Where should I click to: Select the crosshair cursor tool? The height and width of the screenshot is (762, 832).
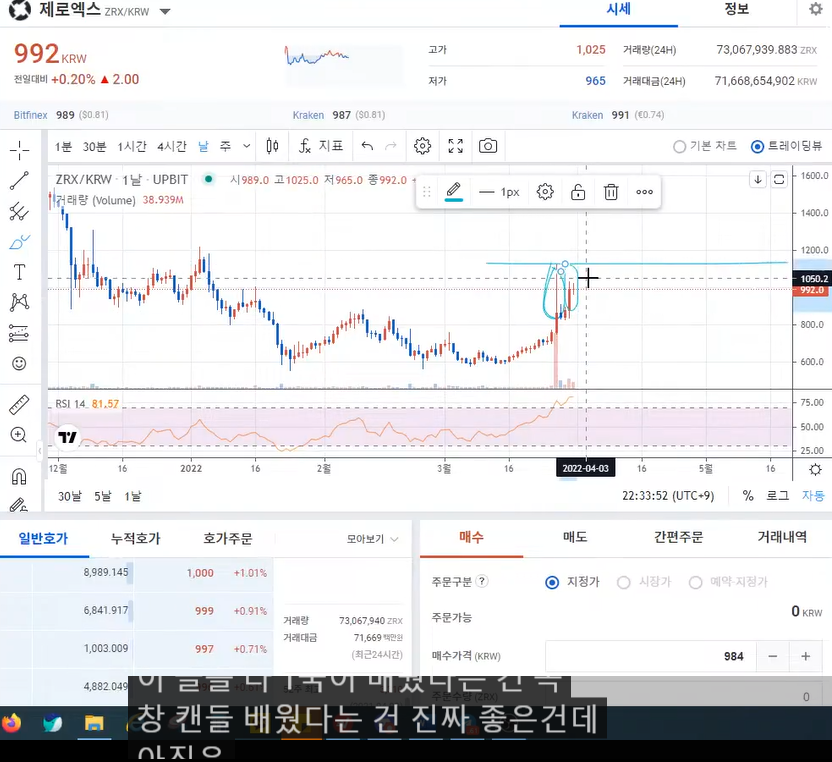click(20, 150)
